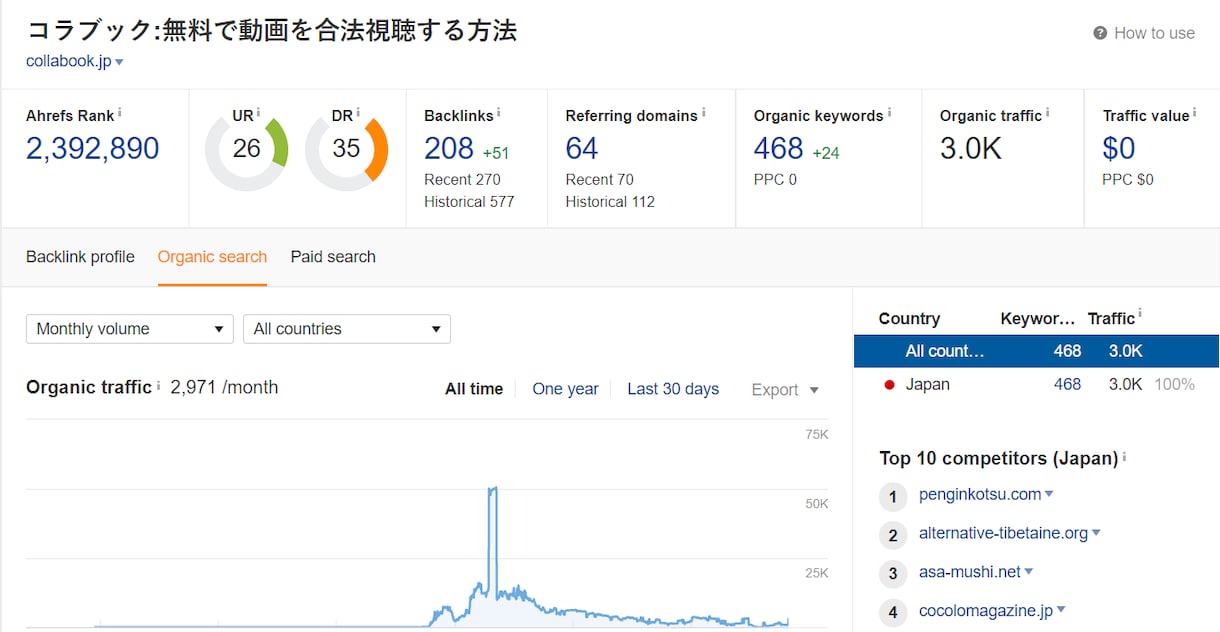
Task: Expand the collabook.jp domain dropdown arrow
Action: pyautogui.click(x=119, y=62)
